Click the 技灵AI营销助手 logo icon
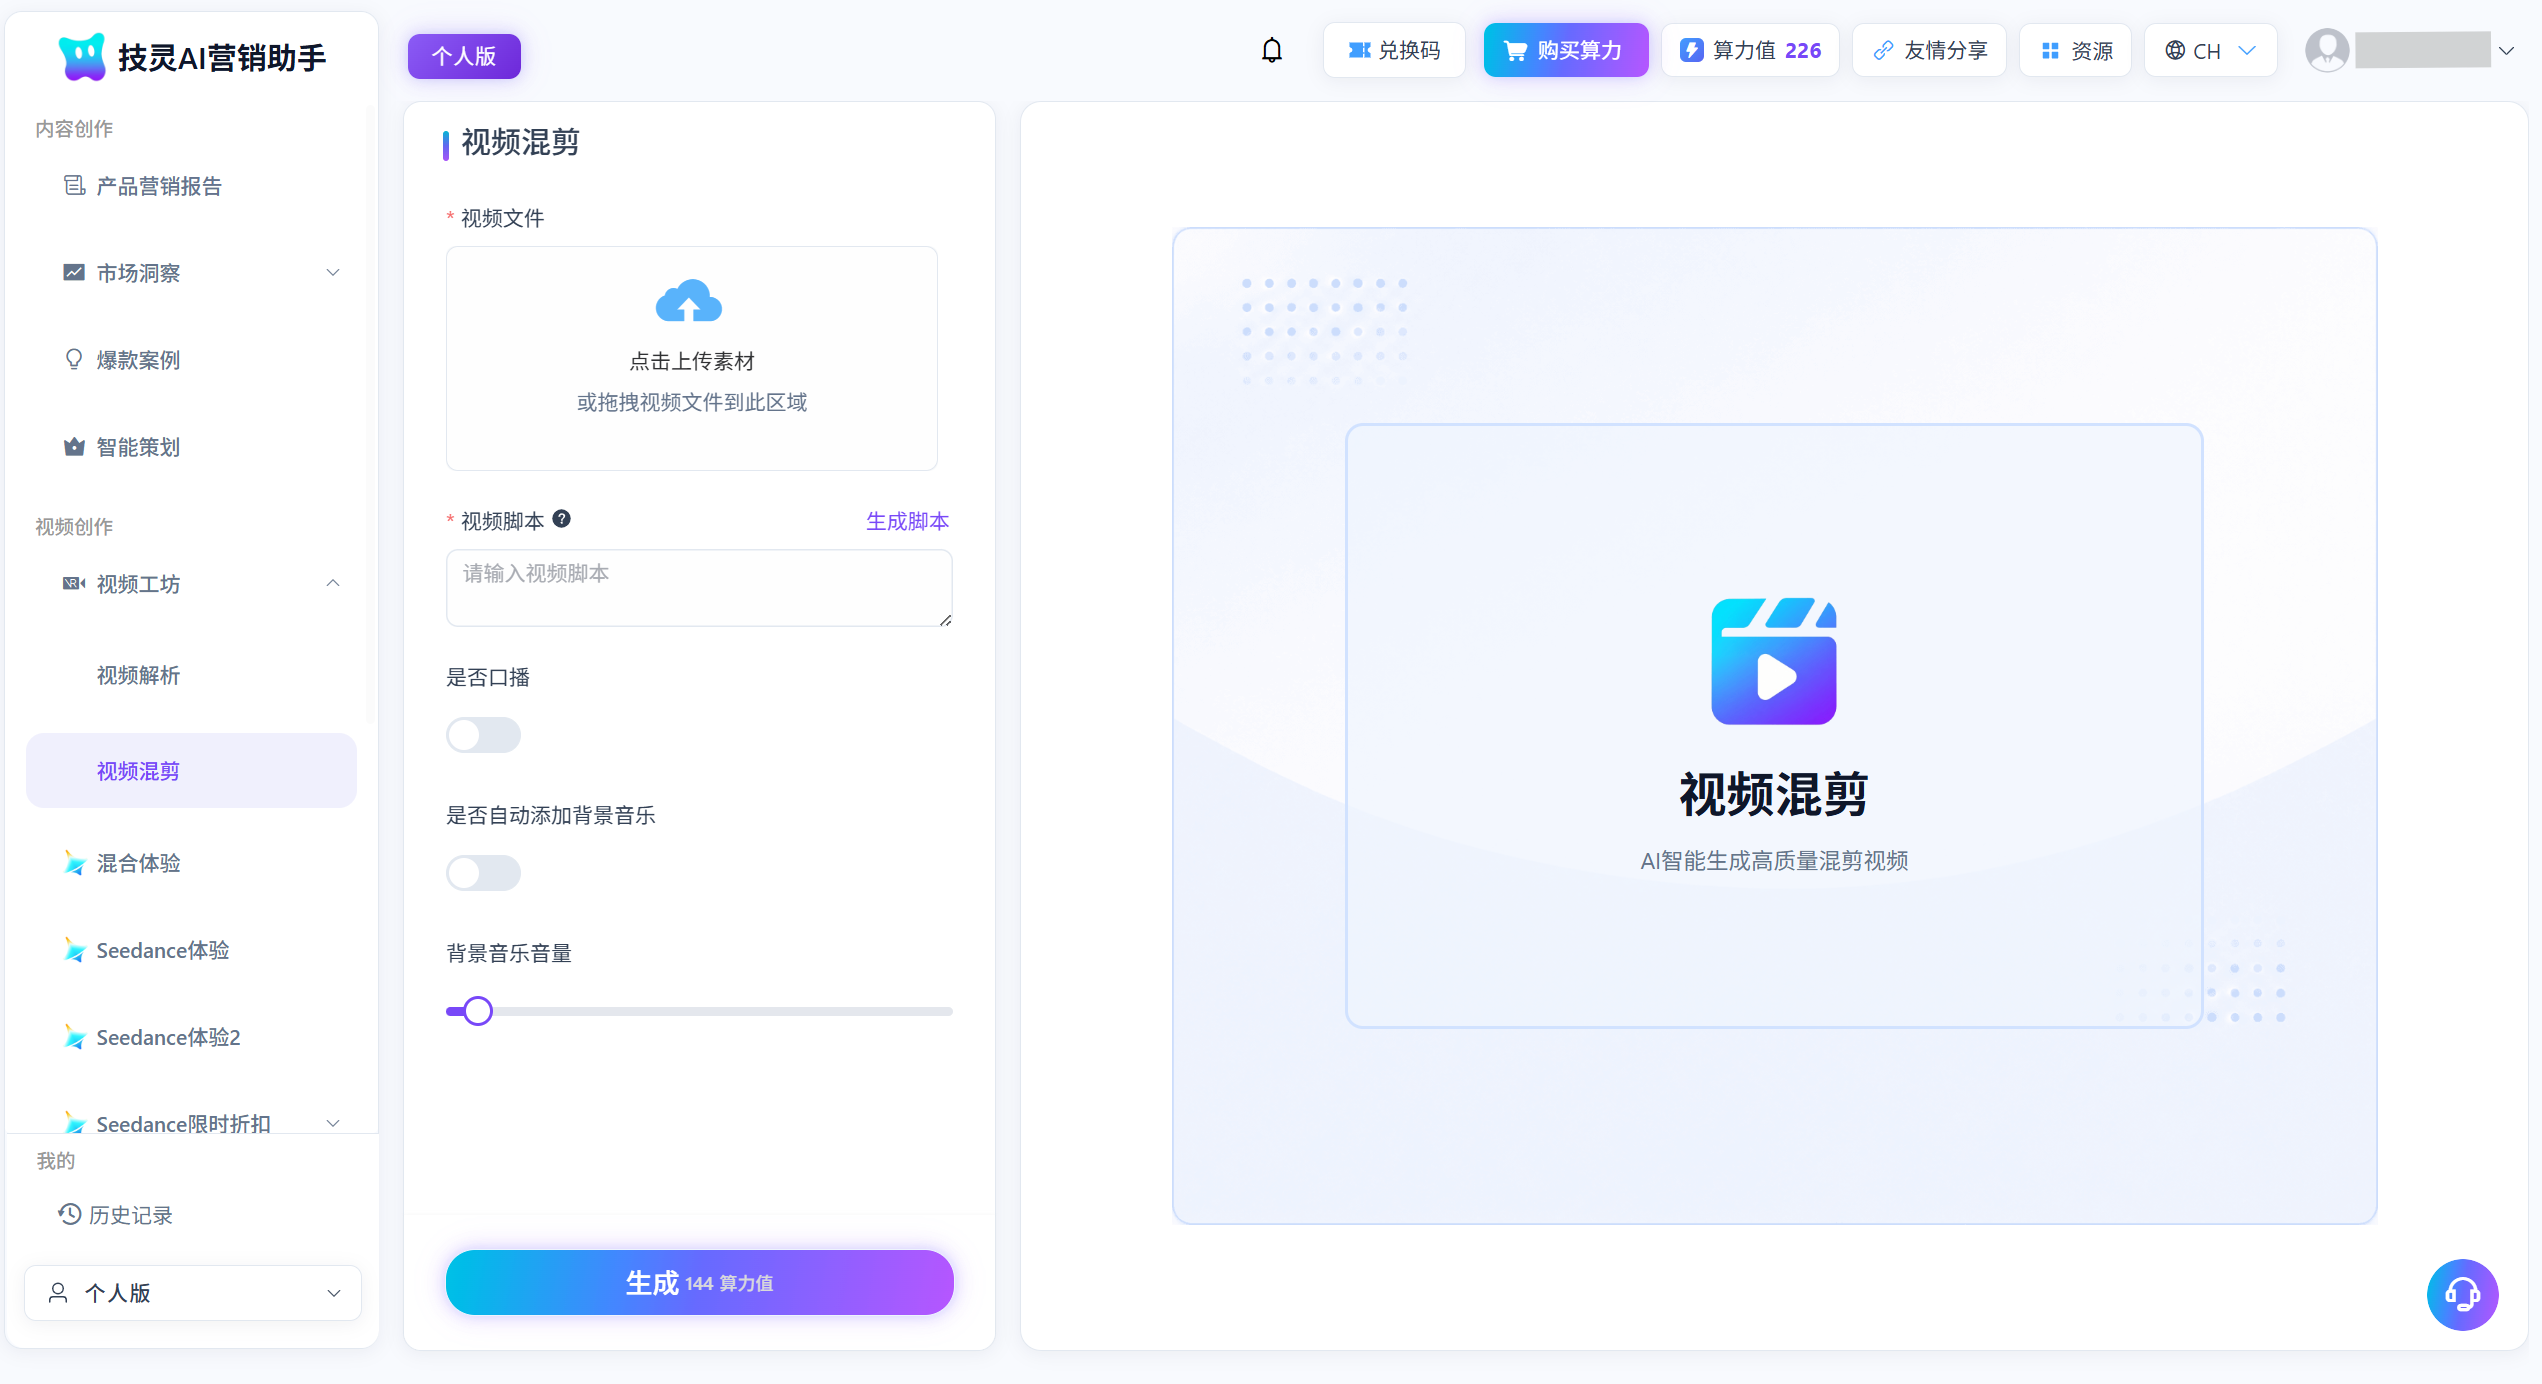Screen dimensions: 2542x1384 (82, 57)
